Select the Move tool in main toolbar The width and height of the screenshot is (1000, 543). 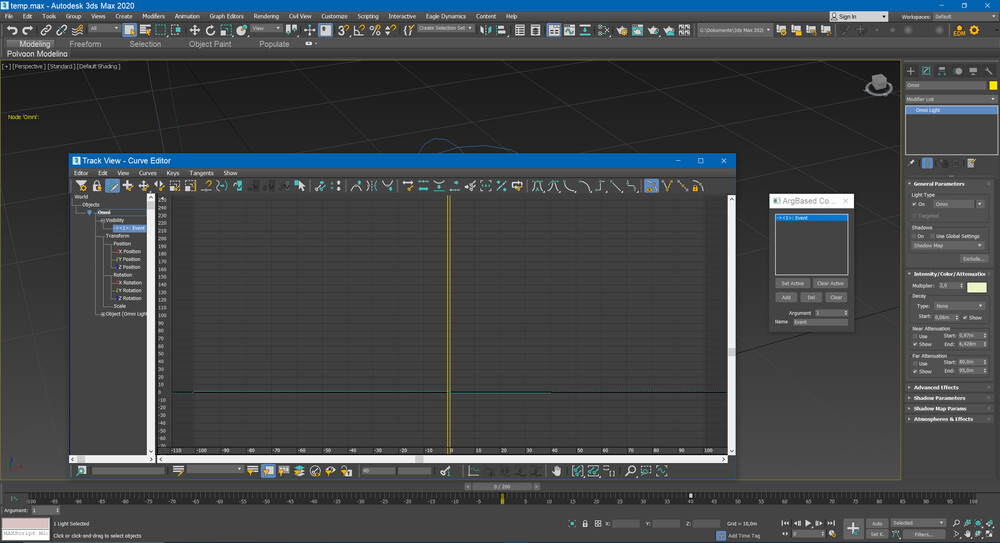pyautogui.click(x=195, y=30)
